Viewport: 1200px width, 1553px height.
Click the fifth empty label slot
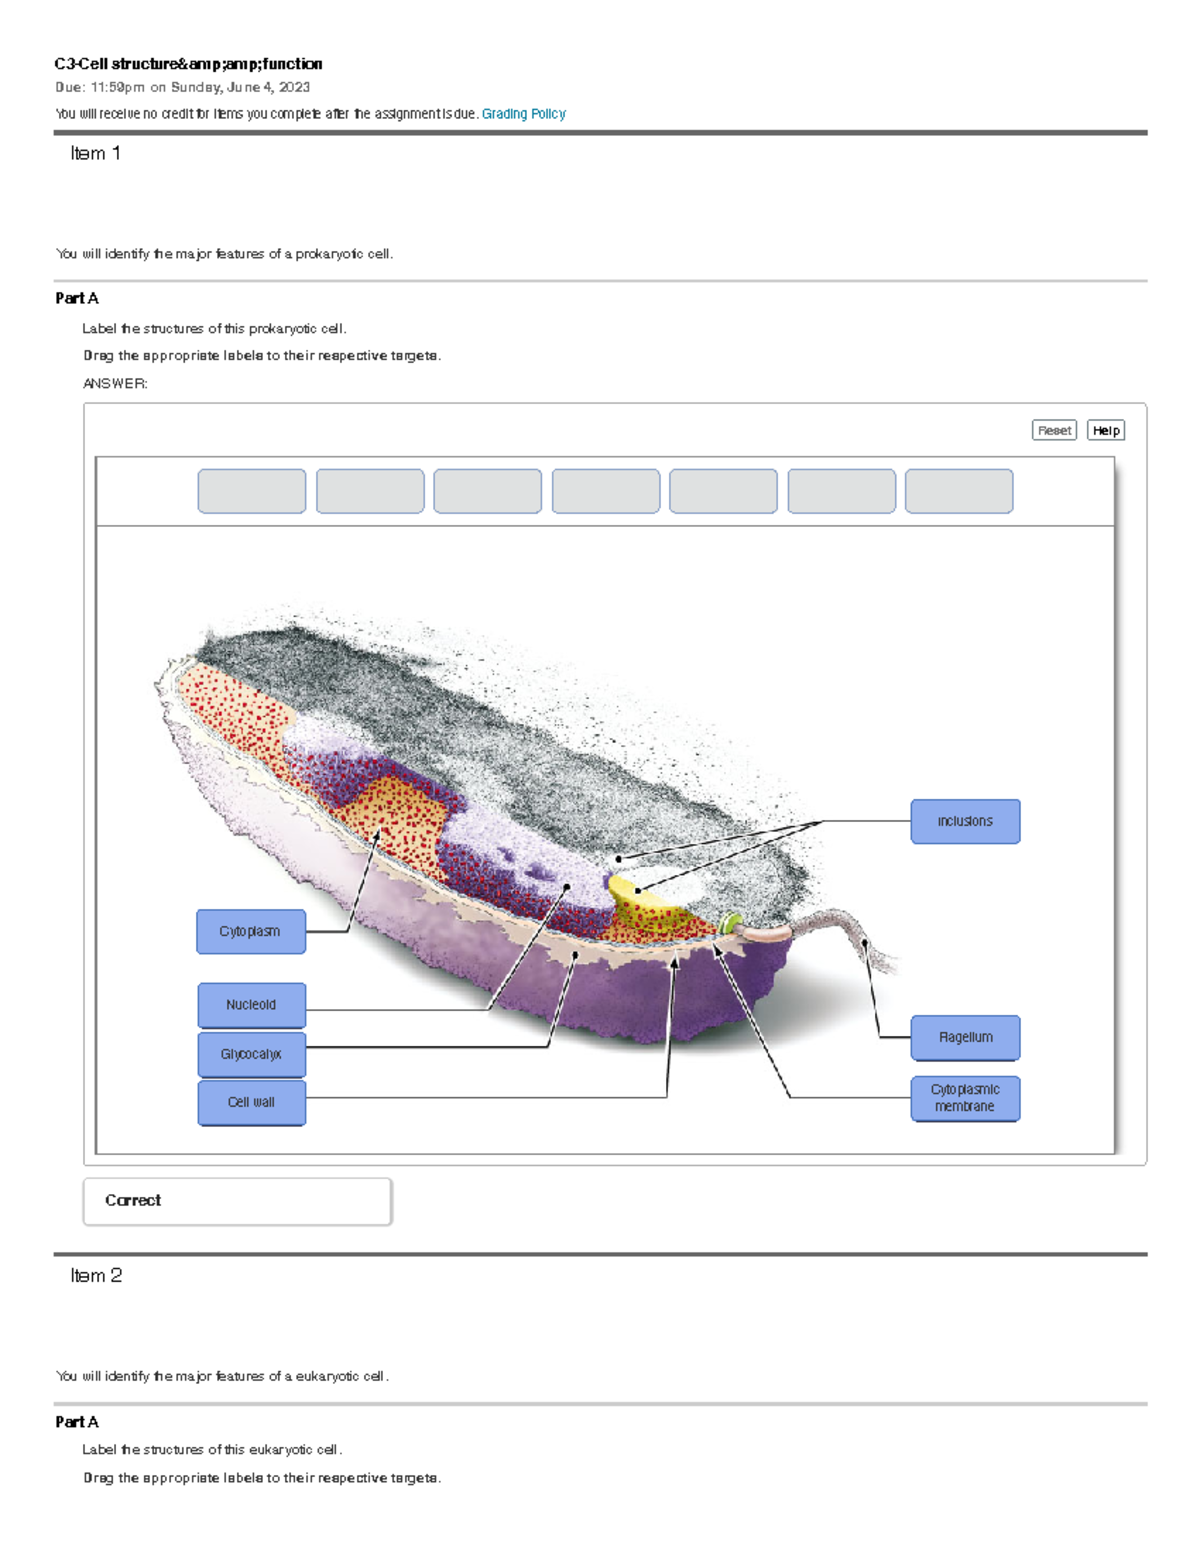click(x=723, y=491)
